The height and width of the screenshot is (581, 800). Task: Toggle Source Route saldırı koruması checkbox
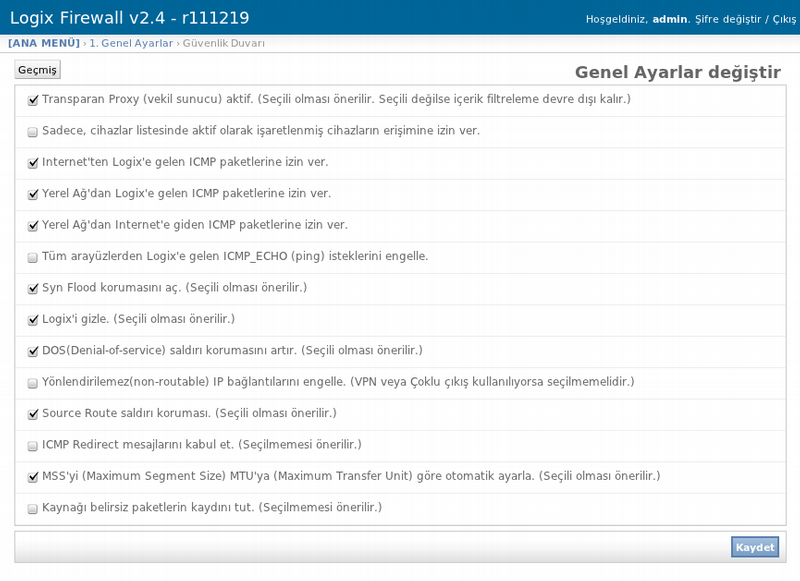[33, 415]
